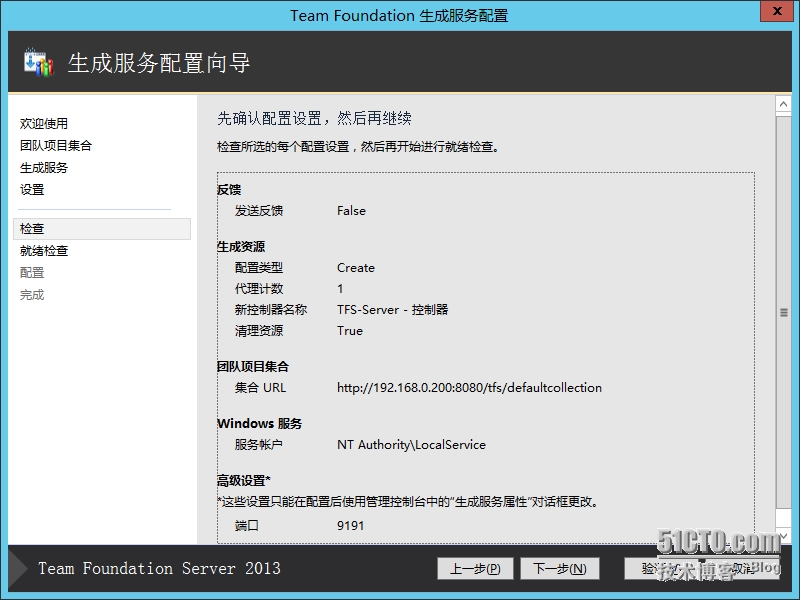Click the value 1 beside 代理计数
The height and width of the screenshot is (600, 800).
click(x=340, y=289)
